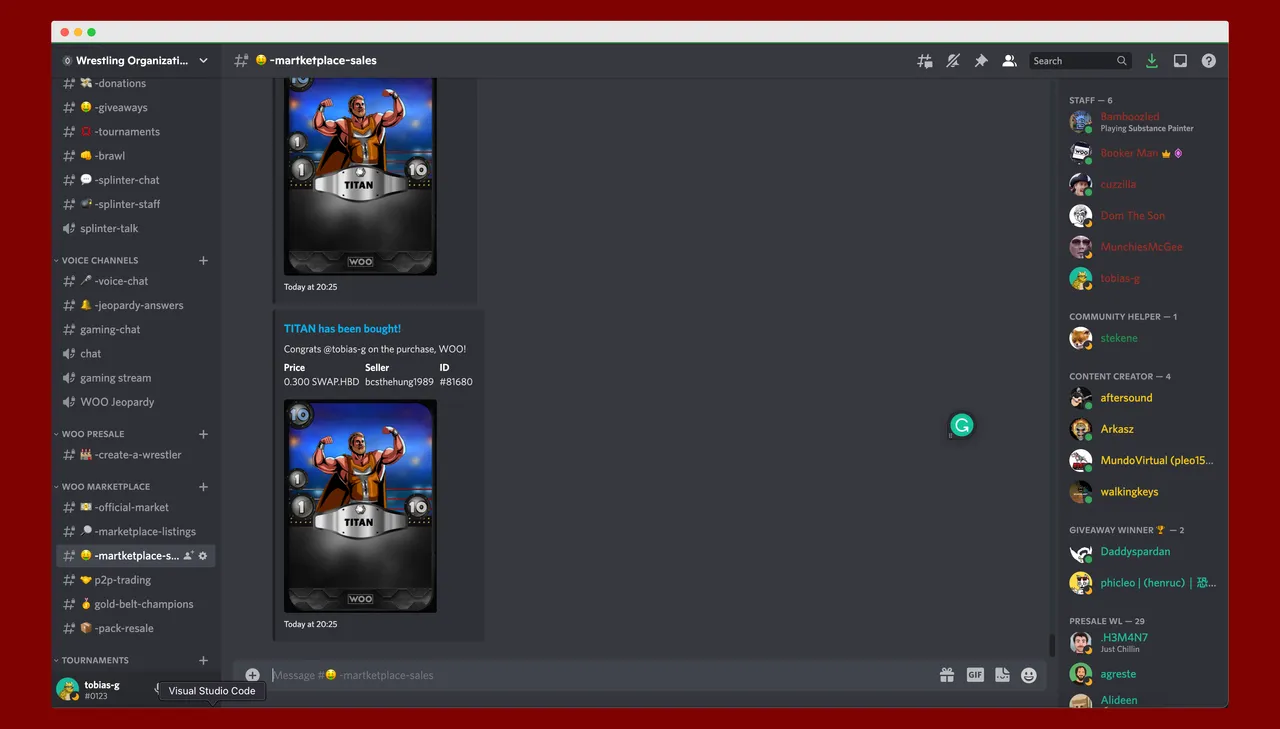Click the message input field
1280x729 pixels.
click(600, 675)
